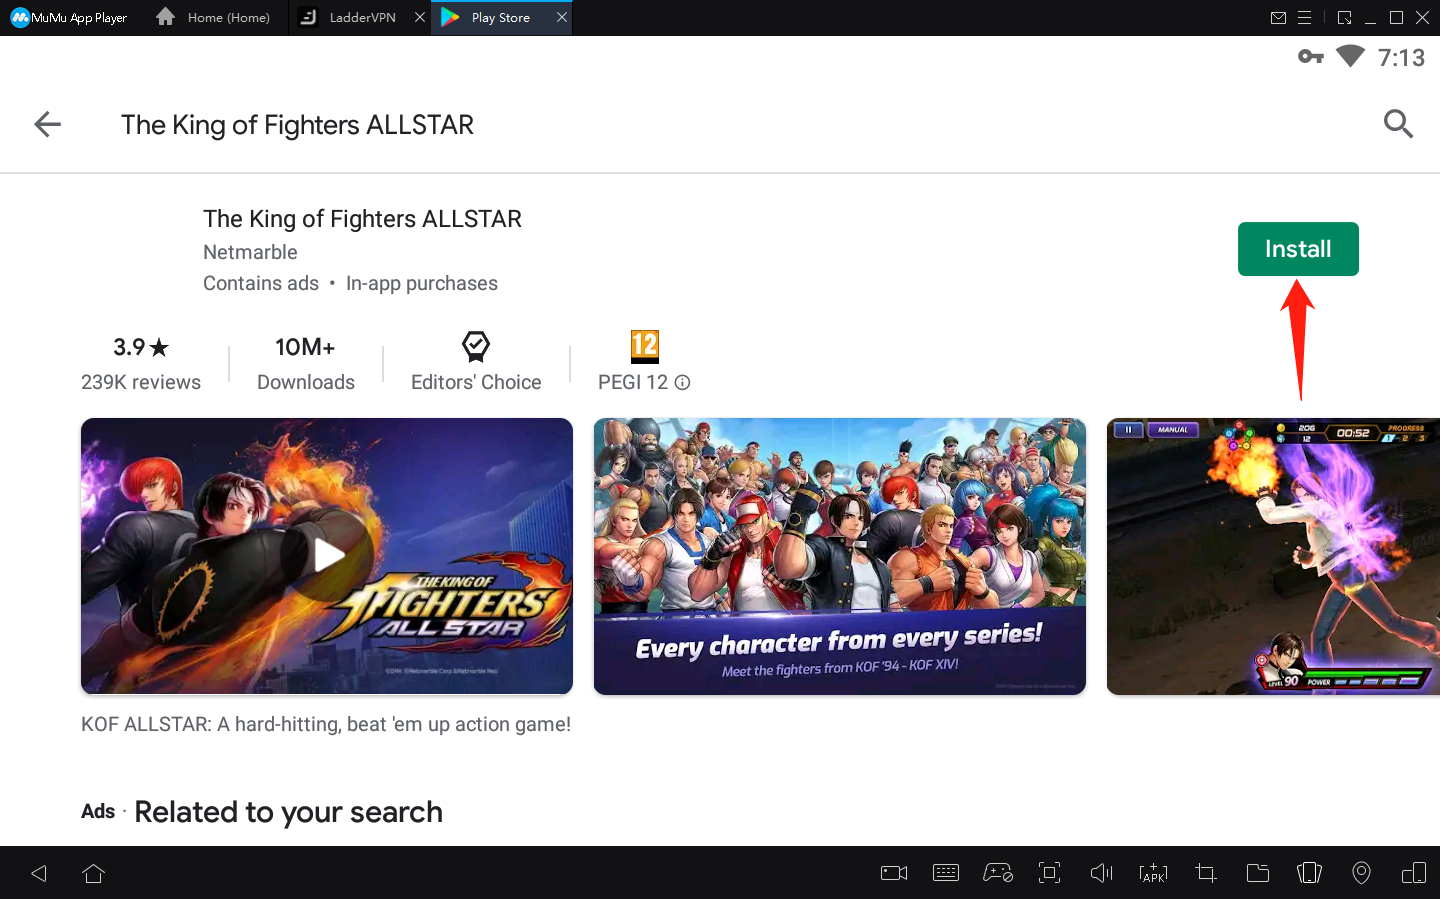1440x899 pixels.
Task: Open the gamepad keymapping tool
Action: pos(997,872)
